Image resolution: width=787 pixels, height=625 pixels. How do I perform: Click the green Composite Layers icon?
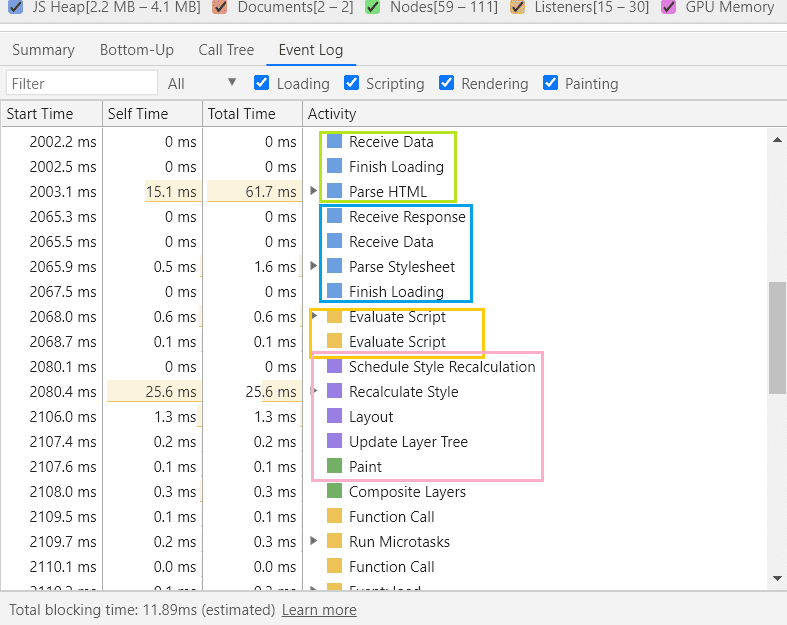334,492
